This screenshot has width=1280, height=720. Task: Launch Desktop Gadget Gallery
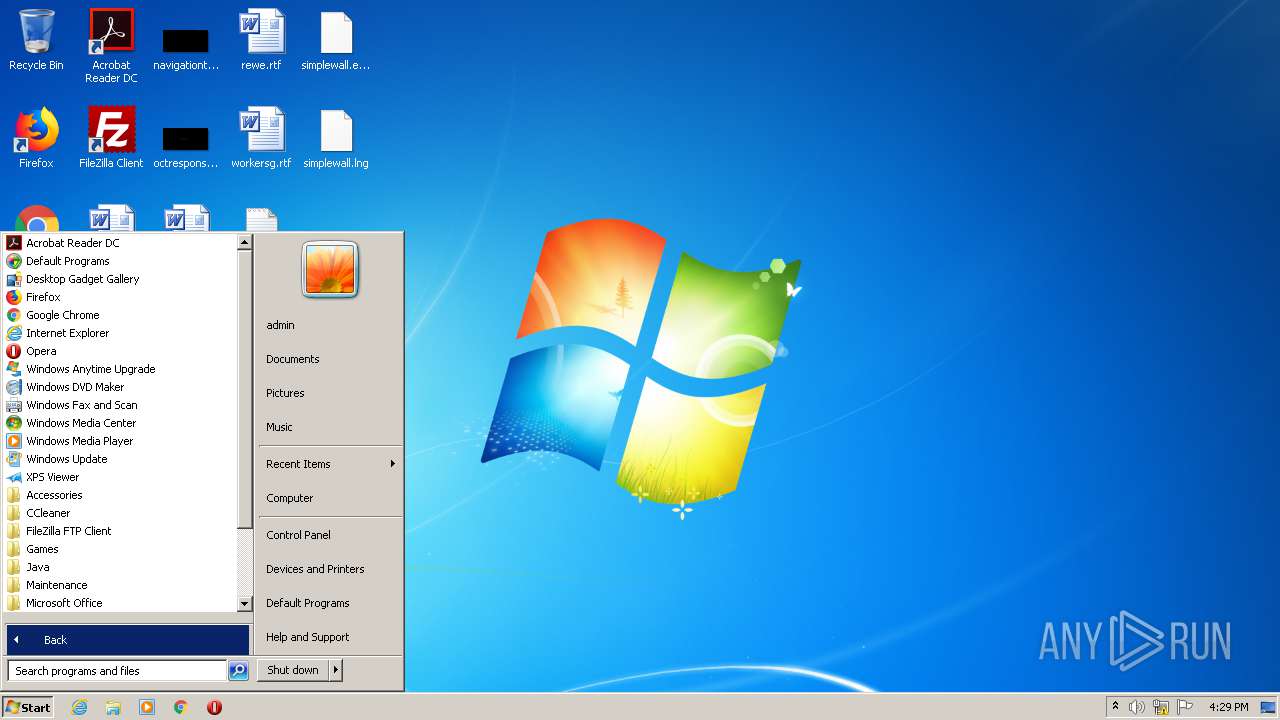pos(120,279)
